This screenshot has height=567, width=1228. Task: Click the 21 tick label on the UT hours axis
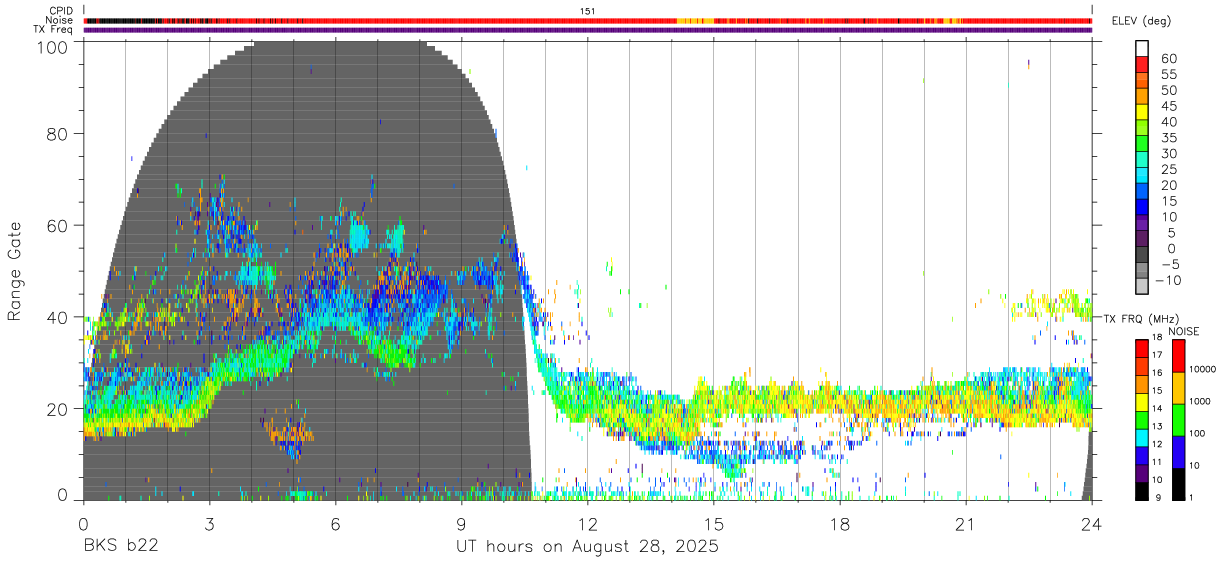pyautogui.click(x=965, y=524)
